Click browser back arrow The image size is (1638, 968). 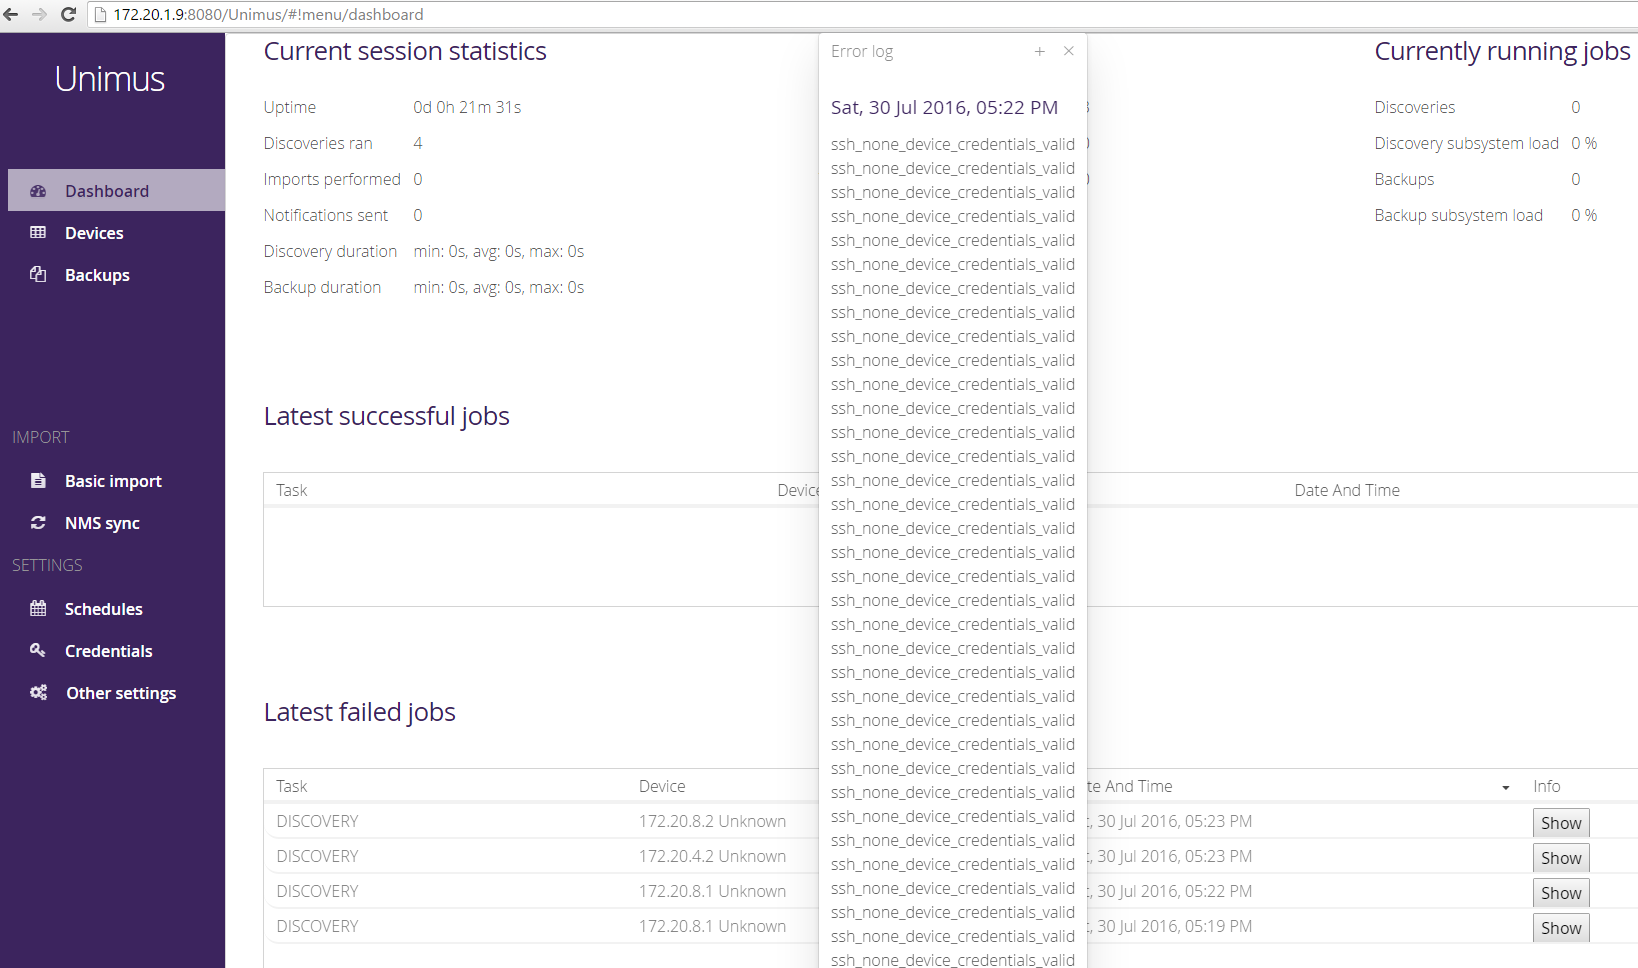tap(11, 14)
